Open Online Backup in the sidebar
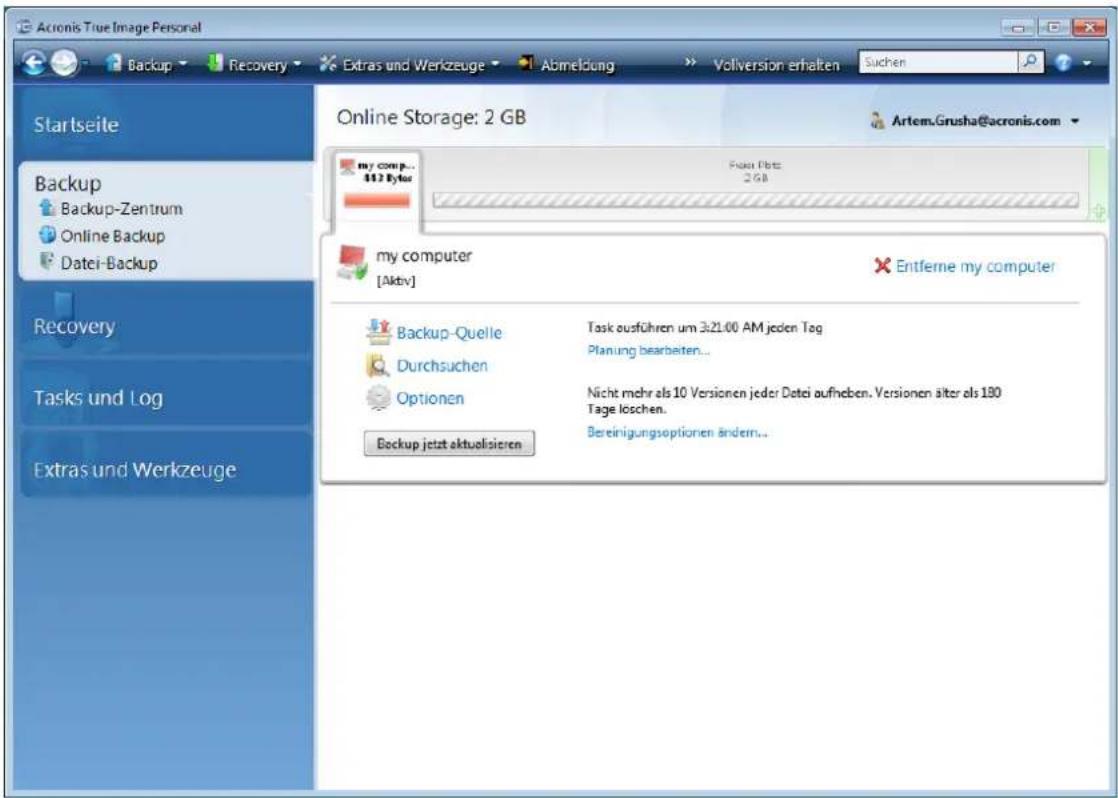 pyautogui.click(x=113, y=235)
